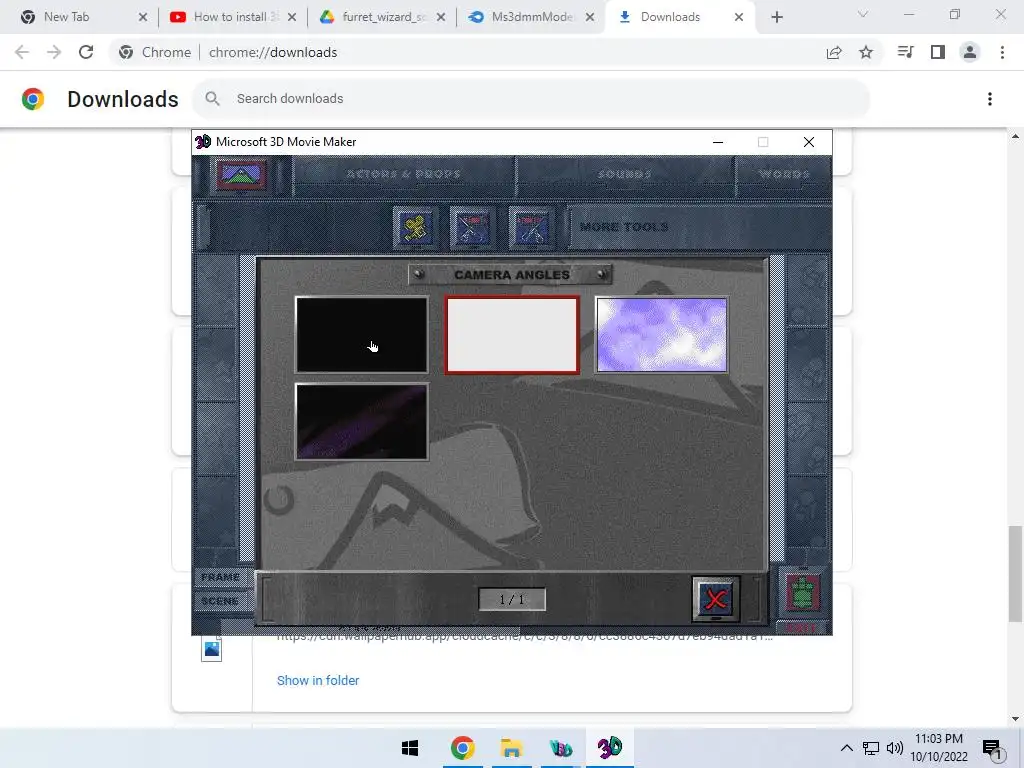Open the Windows Start menu
This screenshot has width=1024, height=768.
pos(410,748)
